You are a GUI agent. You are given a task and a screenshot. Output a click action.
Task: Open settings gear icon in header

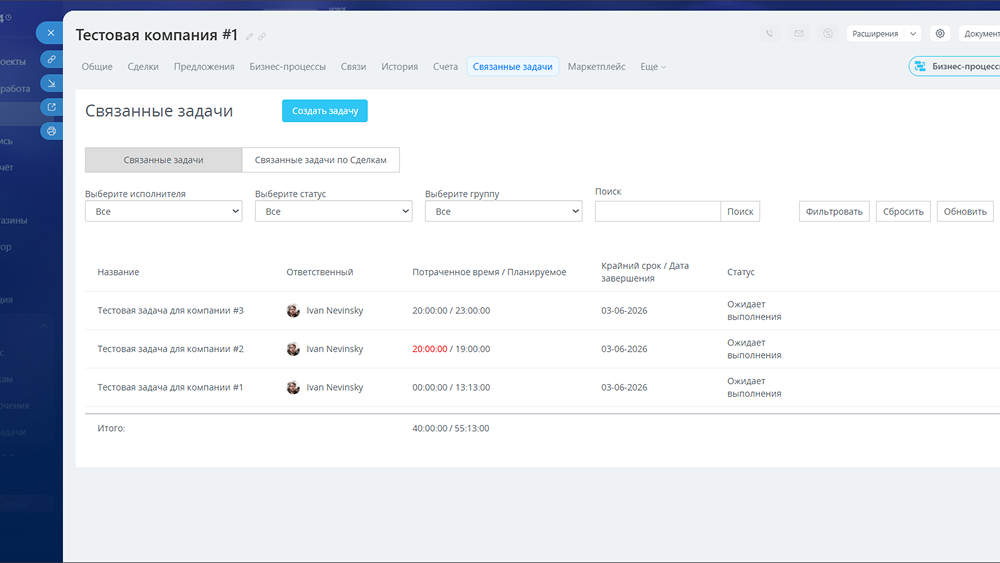coord(940,33)
